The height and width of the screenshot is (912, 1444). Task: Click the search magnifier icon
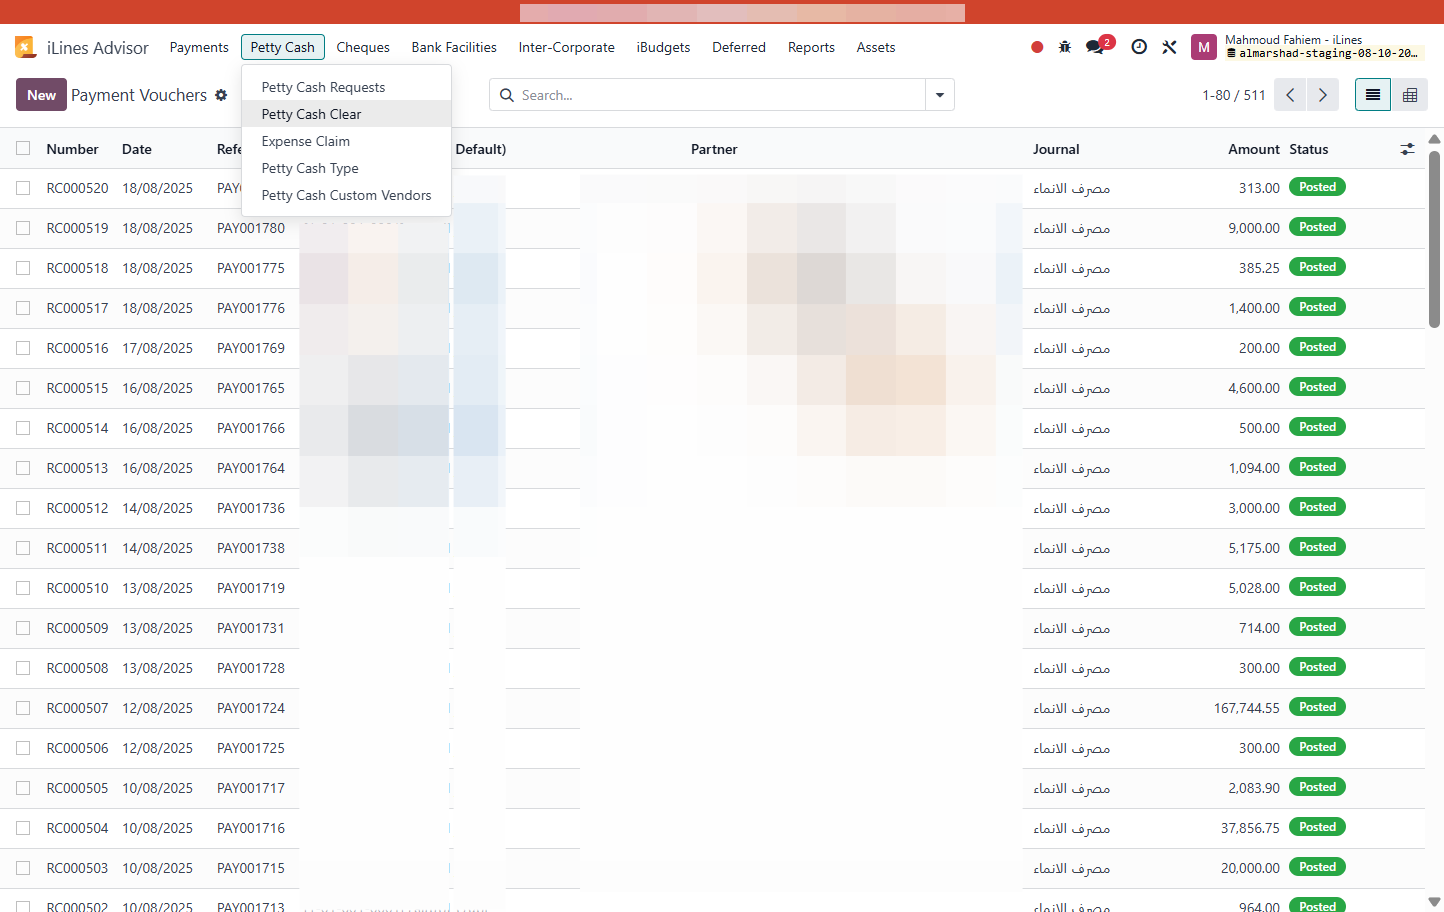pos(507,95)
